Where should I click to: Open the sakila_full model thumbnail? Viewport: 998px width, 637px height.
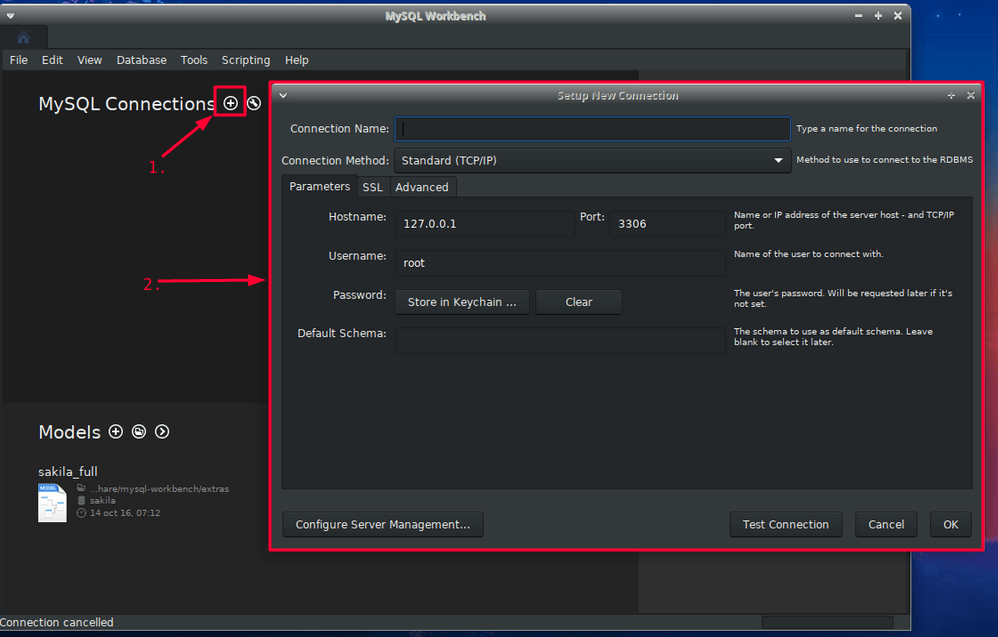point(52,503)
